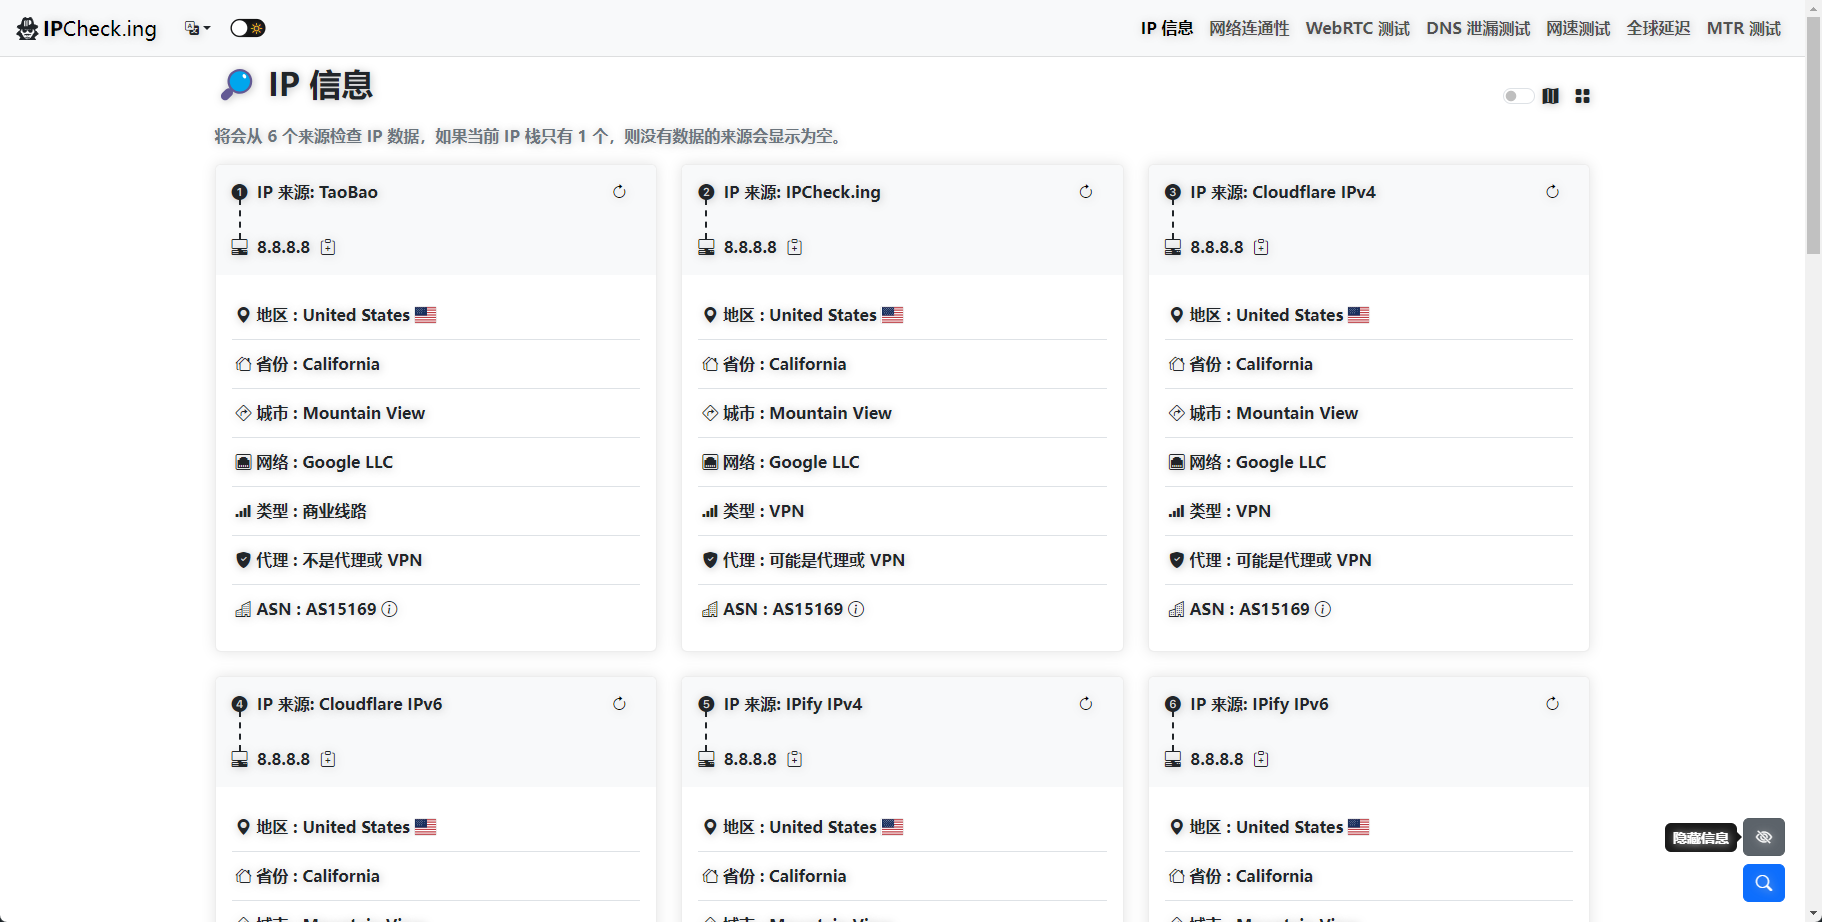This screenshot has height=922, width=1822.
Task: Copy the IP address in IPCheck.ing card
Action: (x=794, y=247)
